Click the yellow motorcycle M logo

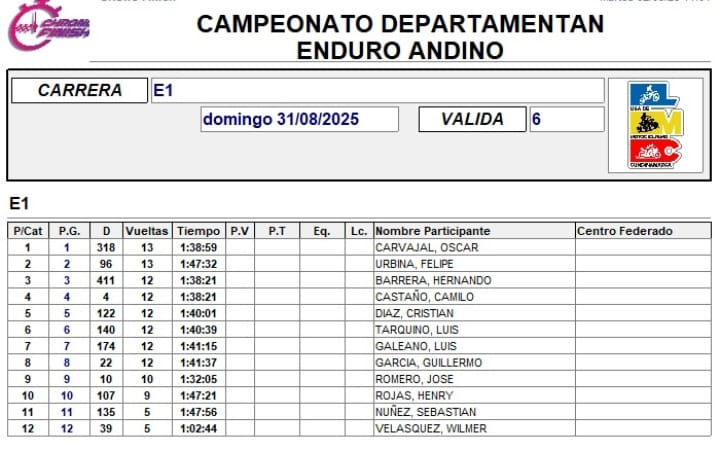[x=654, y=123]
